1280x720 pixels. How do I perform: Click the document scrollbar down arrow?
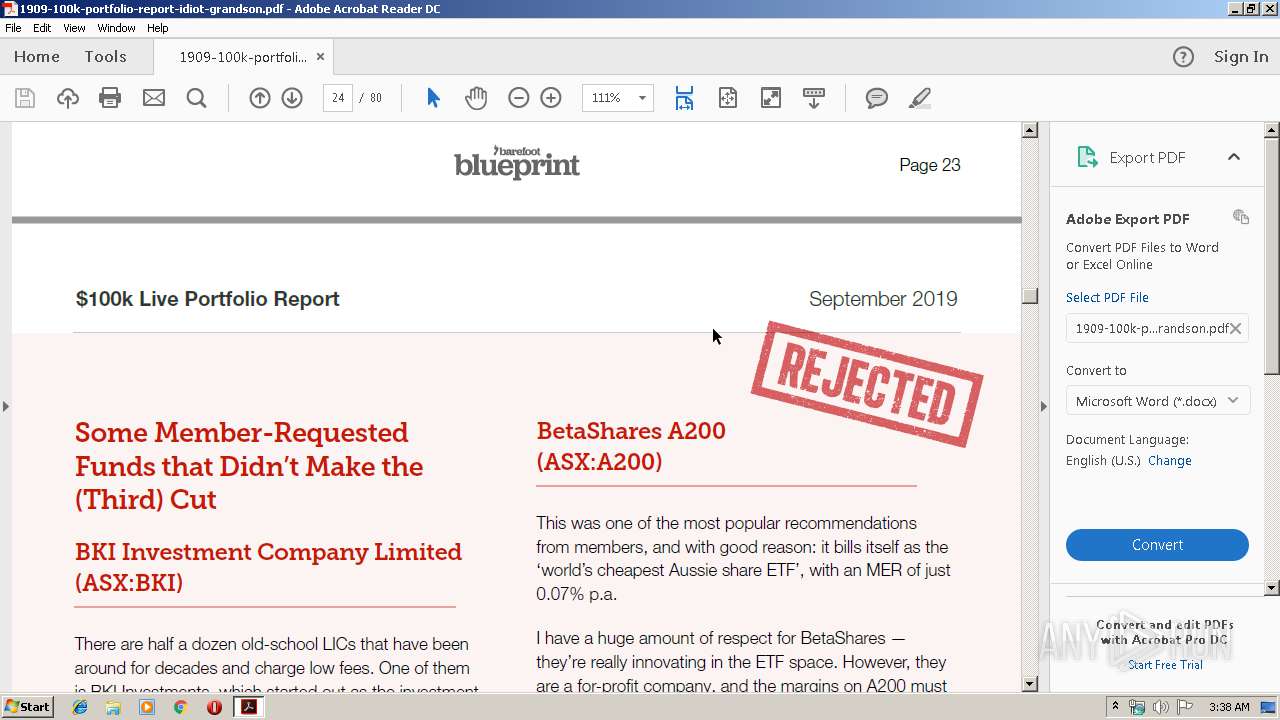click(1030, 684)
